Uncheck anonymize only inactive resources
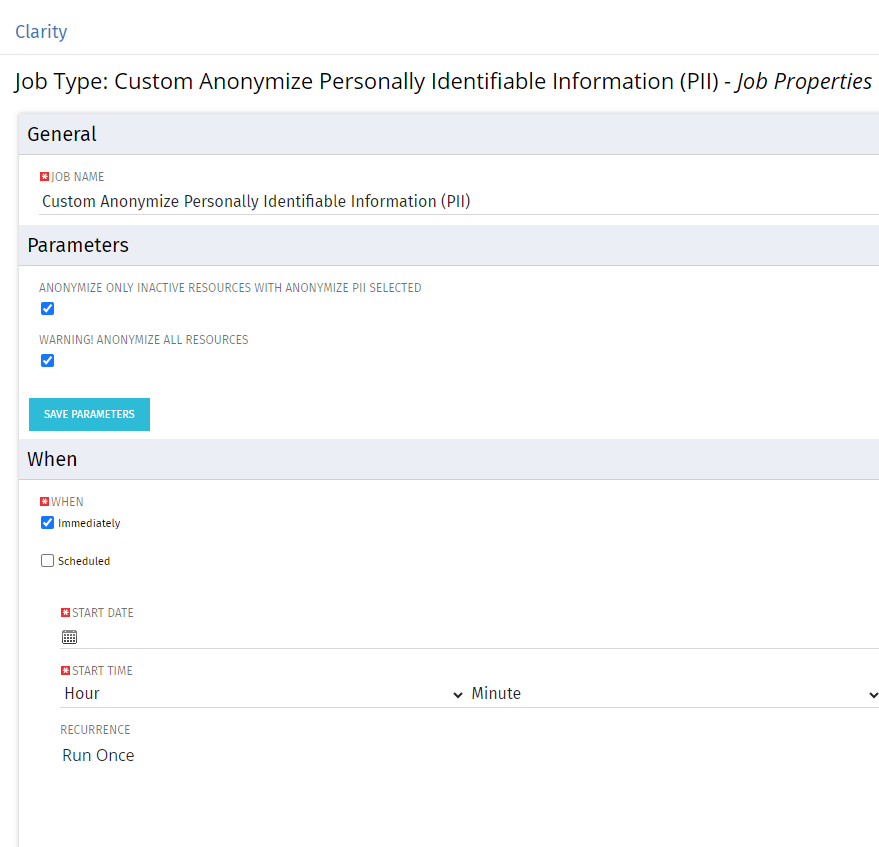 tap(47, 308)
